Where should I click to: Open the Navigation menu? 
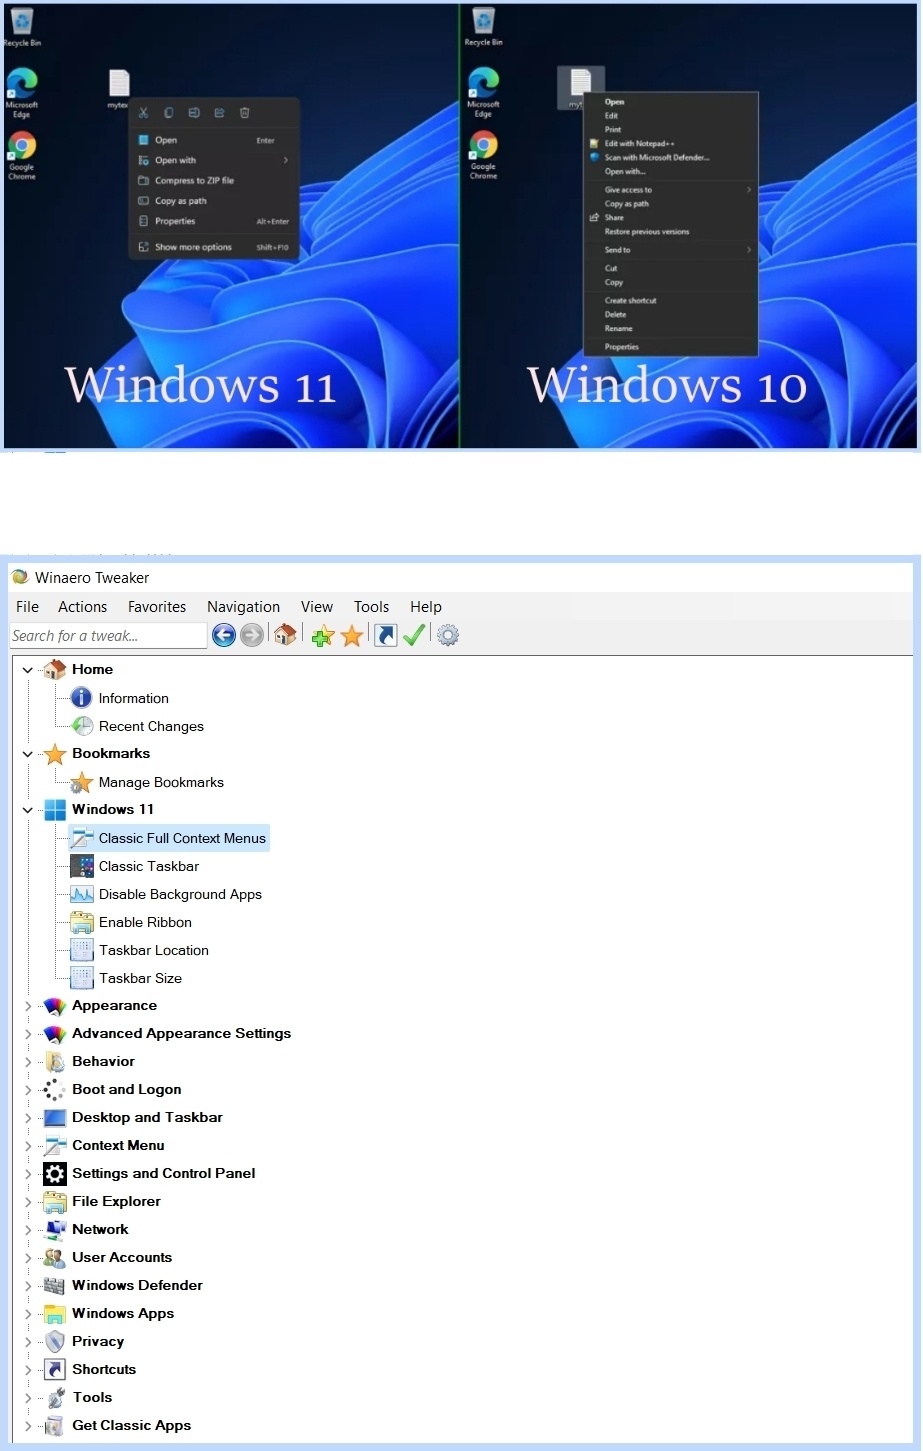coord(243,606)
